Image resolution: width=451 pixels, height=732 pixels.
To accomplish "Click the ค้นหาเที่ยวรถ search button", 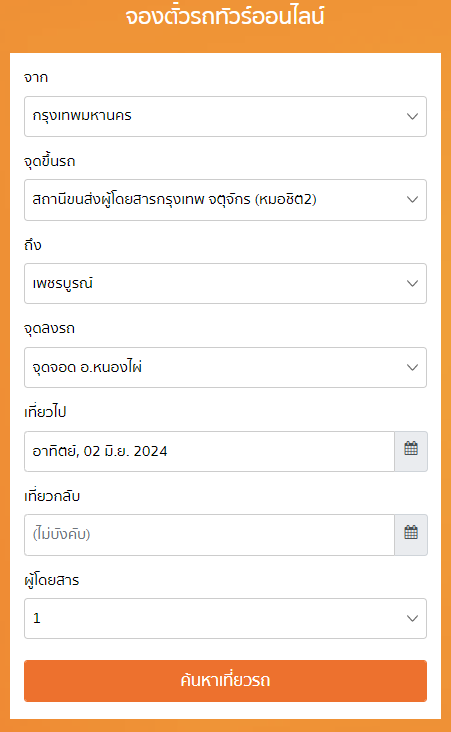I will 226,681.
